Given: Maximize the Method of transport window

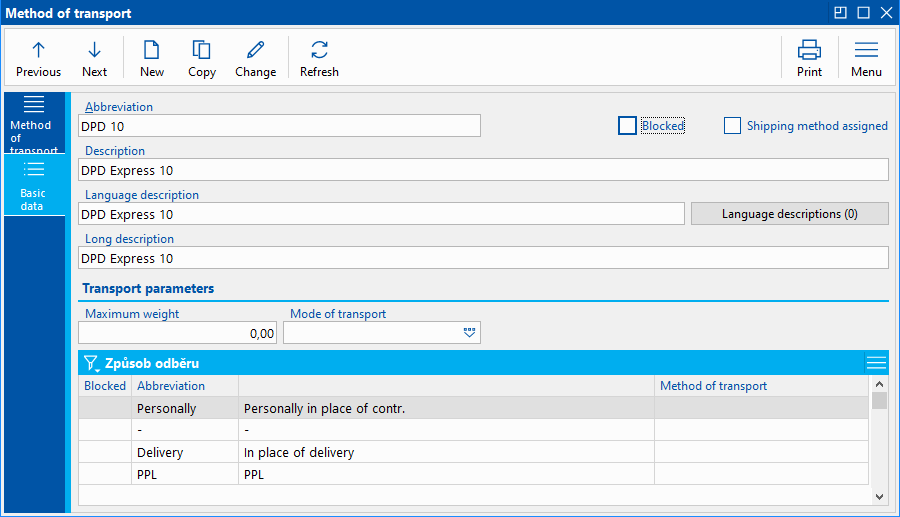Looking at the screenshot, I should pyautogui.click(x=863, y=13).
